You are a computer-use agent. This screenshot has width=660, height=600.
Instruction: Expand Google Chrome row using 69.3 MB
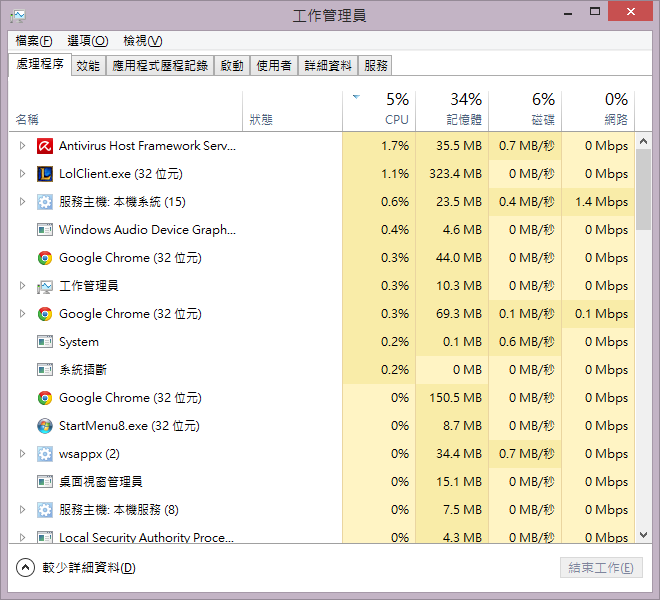23,314
